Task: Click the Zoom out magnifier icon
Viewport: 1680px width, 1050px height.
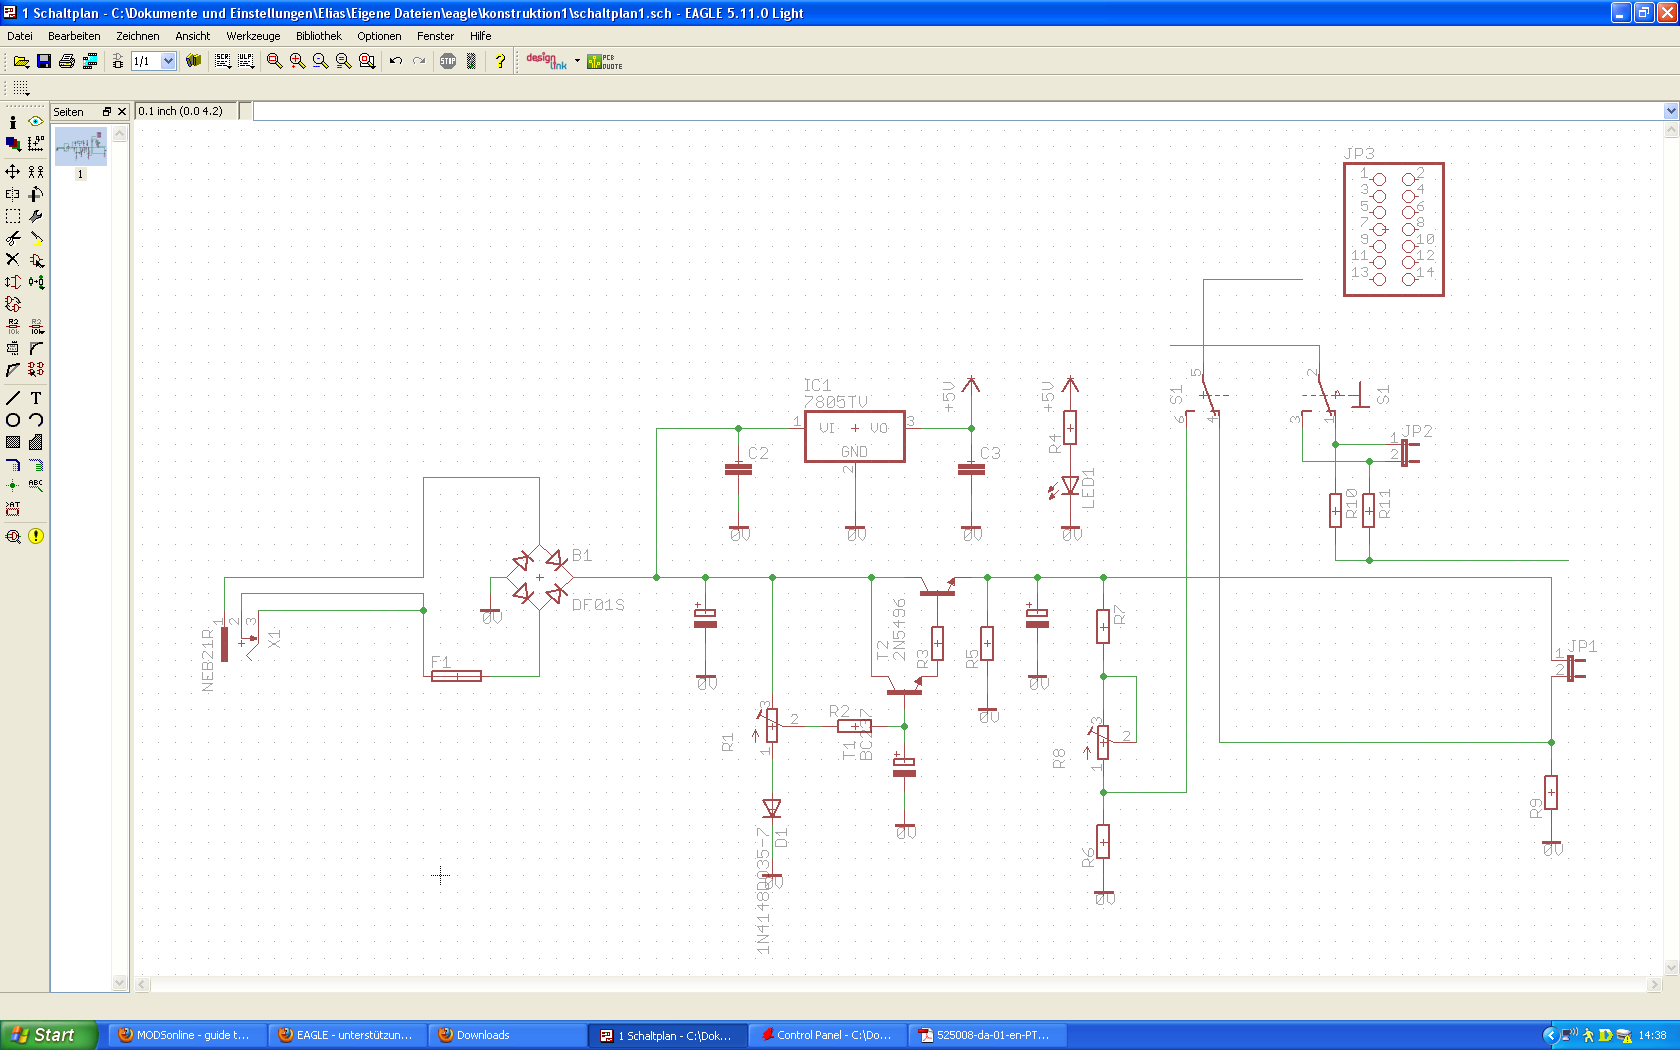Action: coord(320,61)
